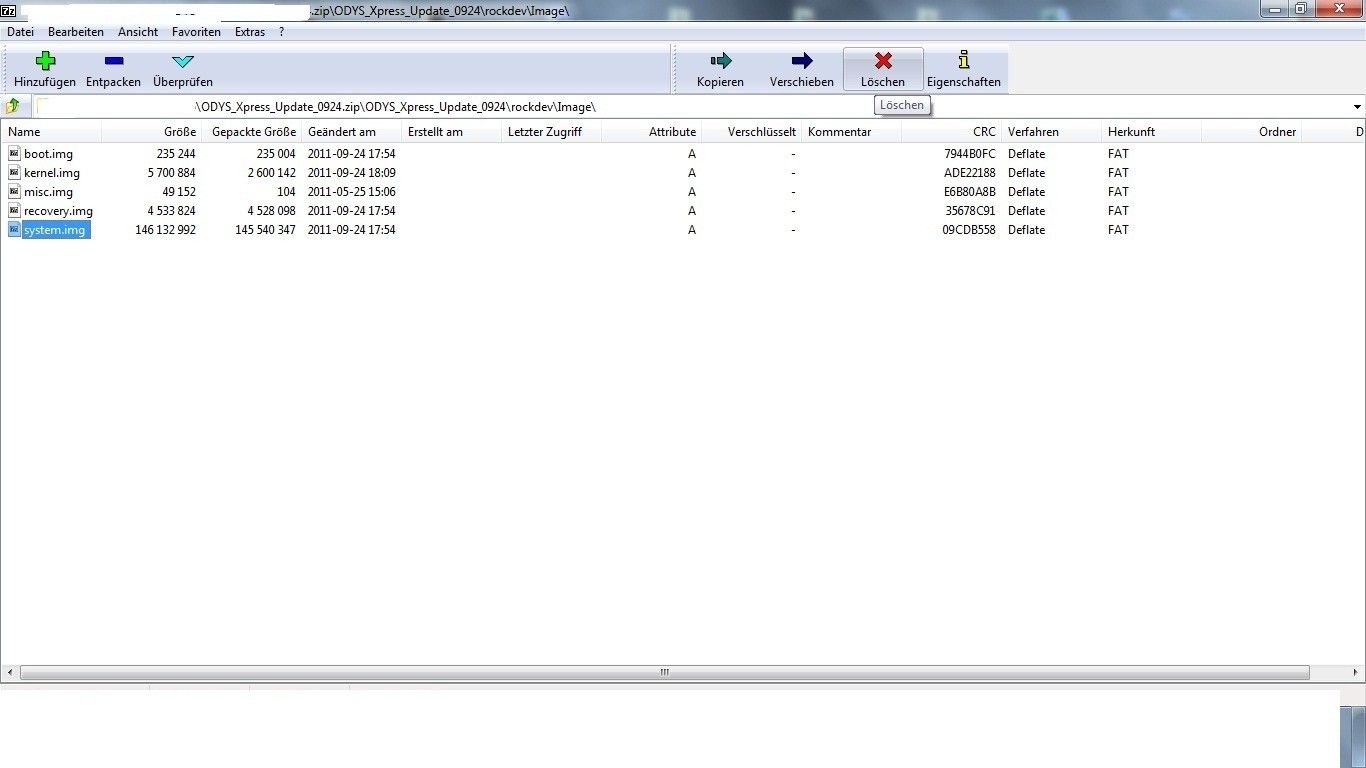Click CRC value ADE22188

(970, 173)
